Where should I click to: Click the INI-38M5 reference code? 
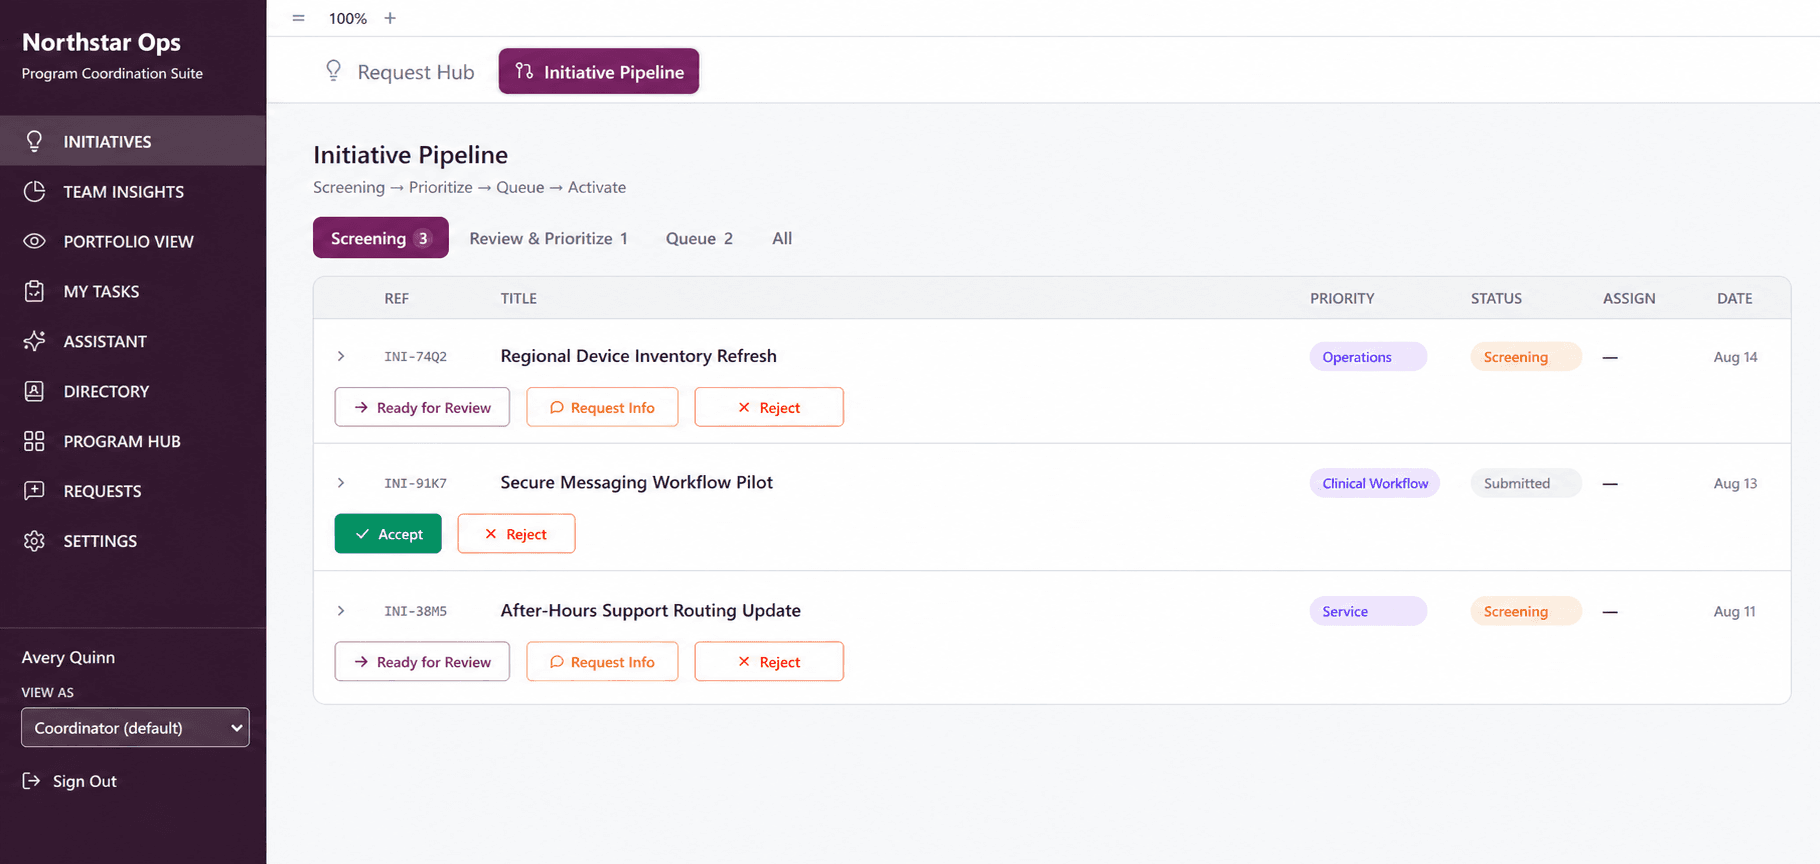pos(415,611)
